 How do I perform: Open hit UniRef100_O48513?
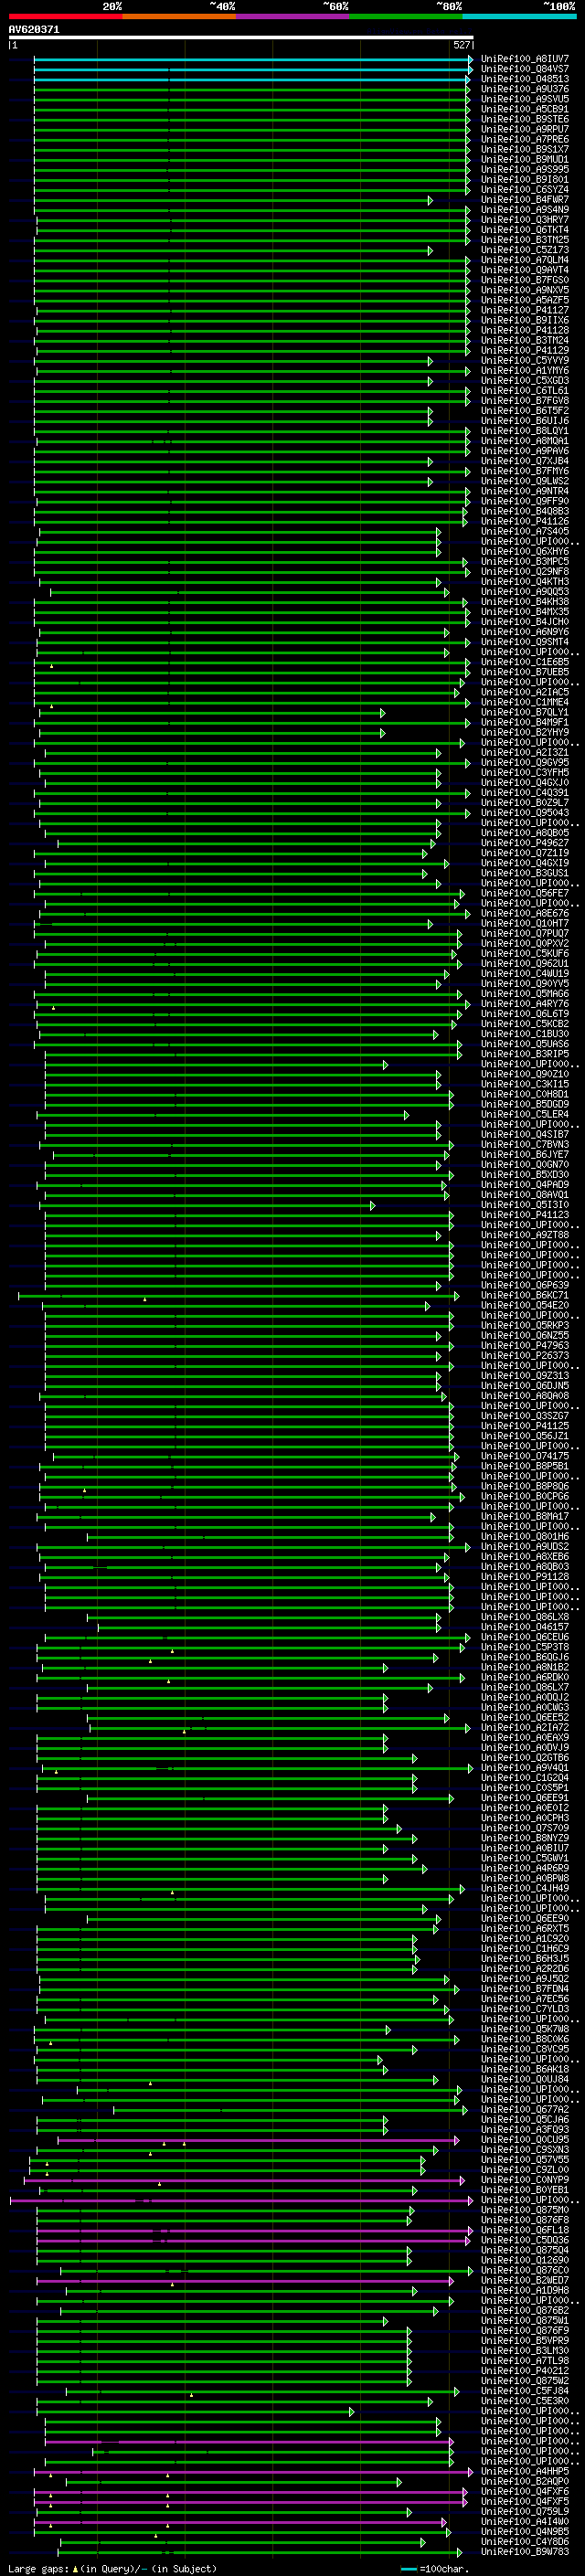[525, 79]
